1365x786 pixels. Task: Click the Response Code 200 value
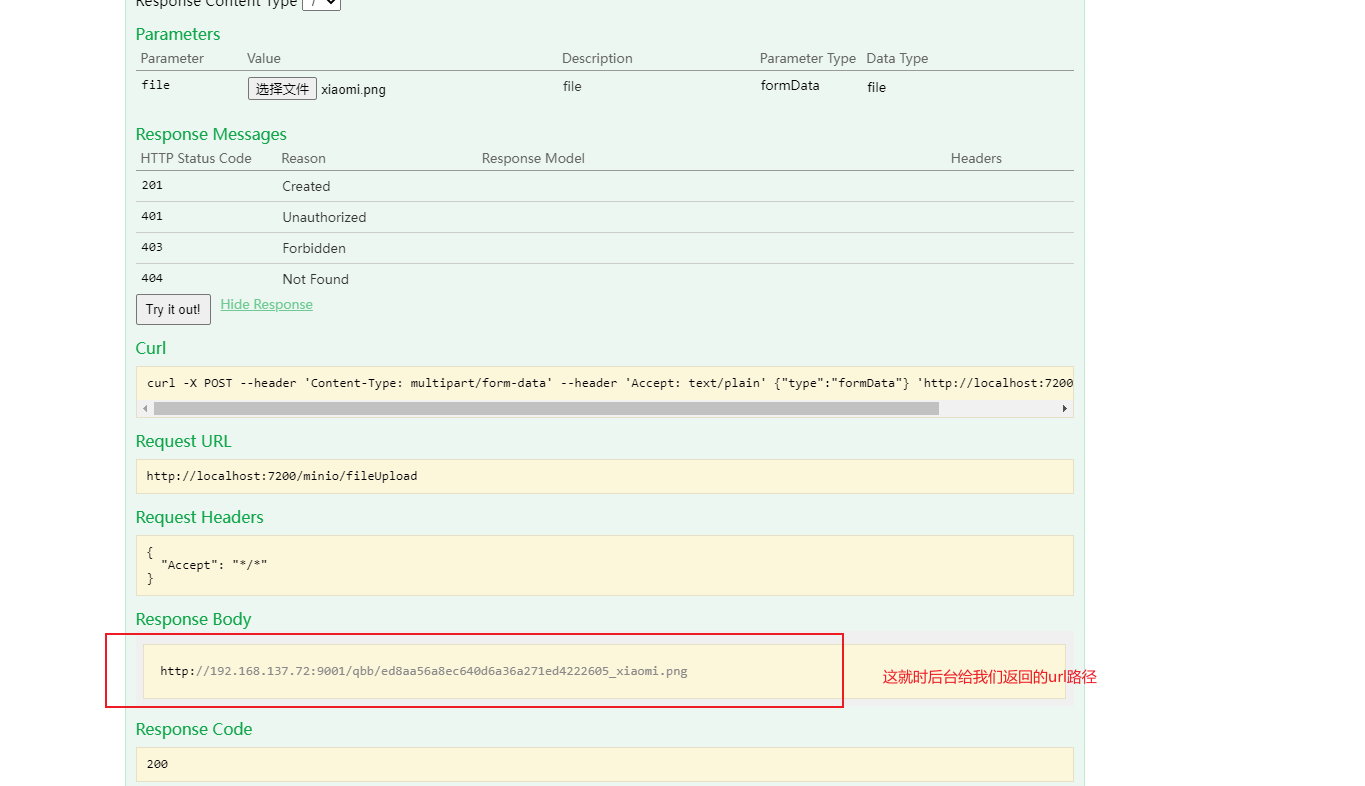pyautogui.click(x=157, y=764)
